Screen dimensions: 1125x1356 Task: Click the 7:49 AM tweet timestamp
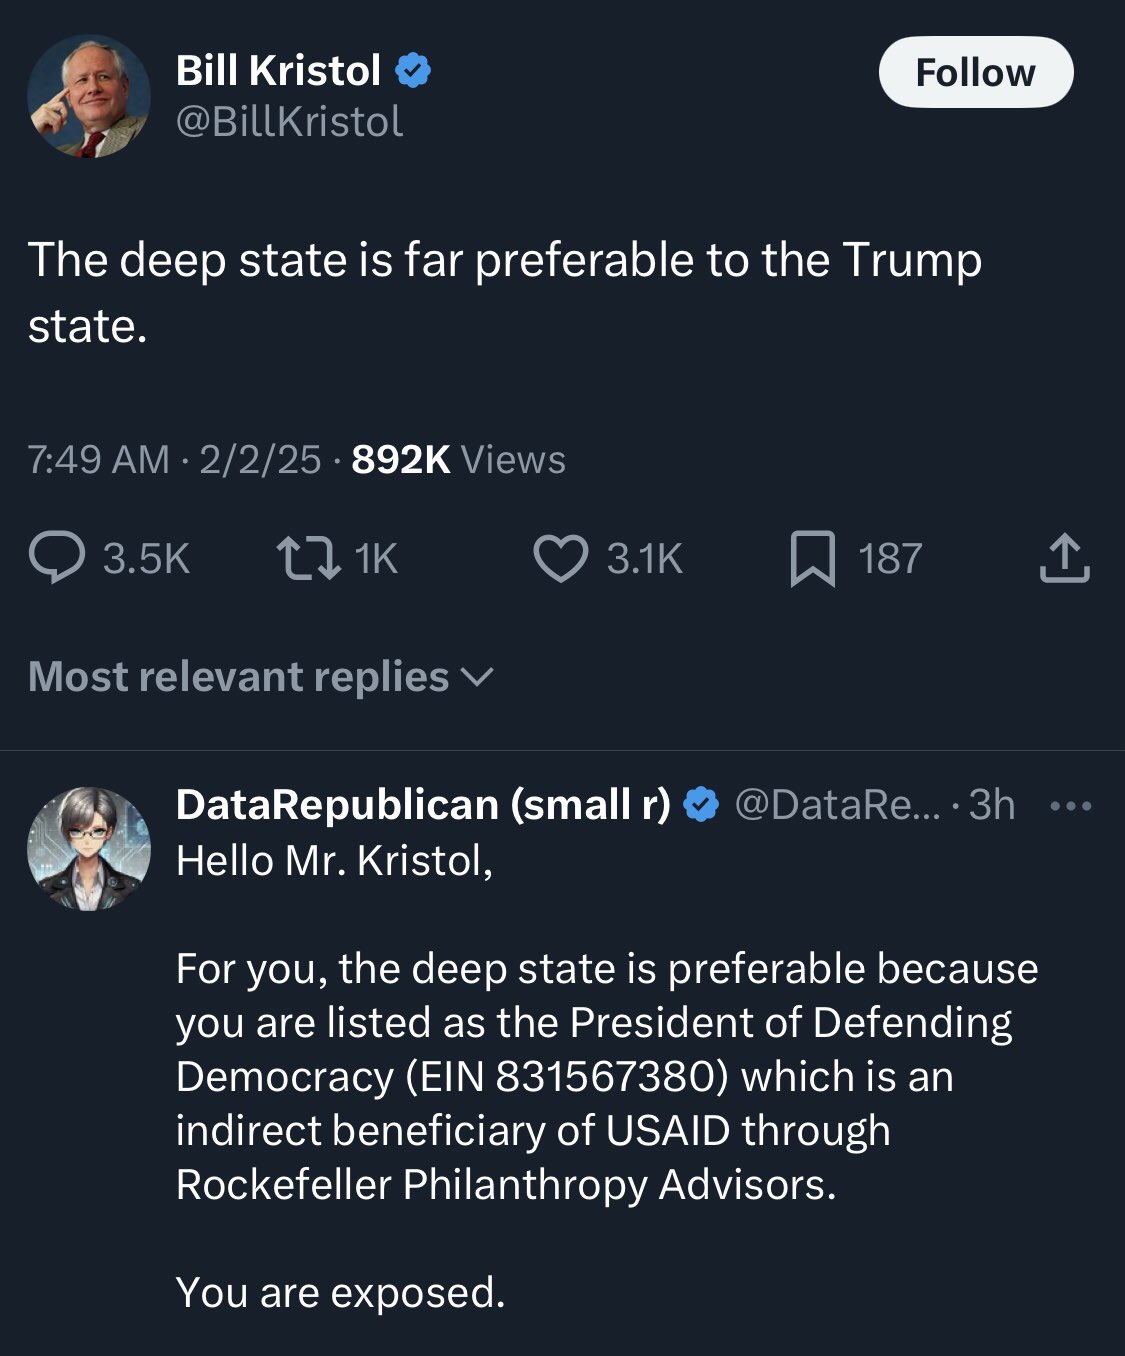pos(99,460)
